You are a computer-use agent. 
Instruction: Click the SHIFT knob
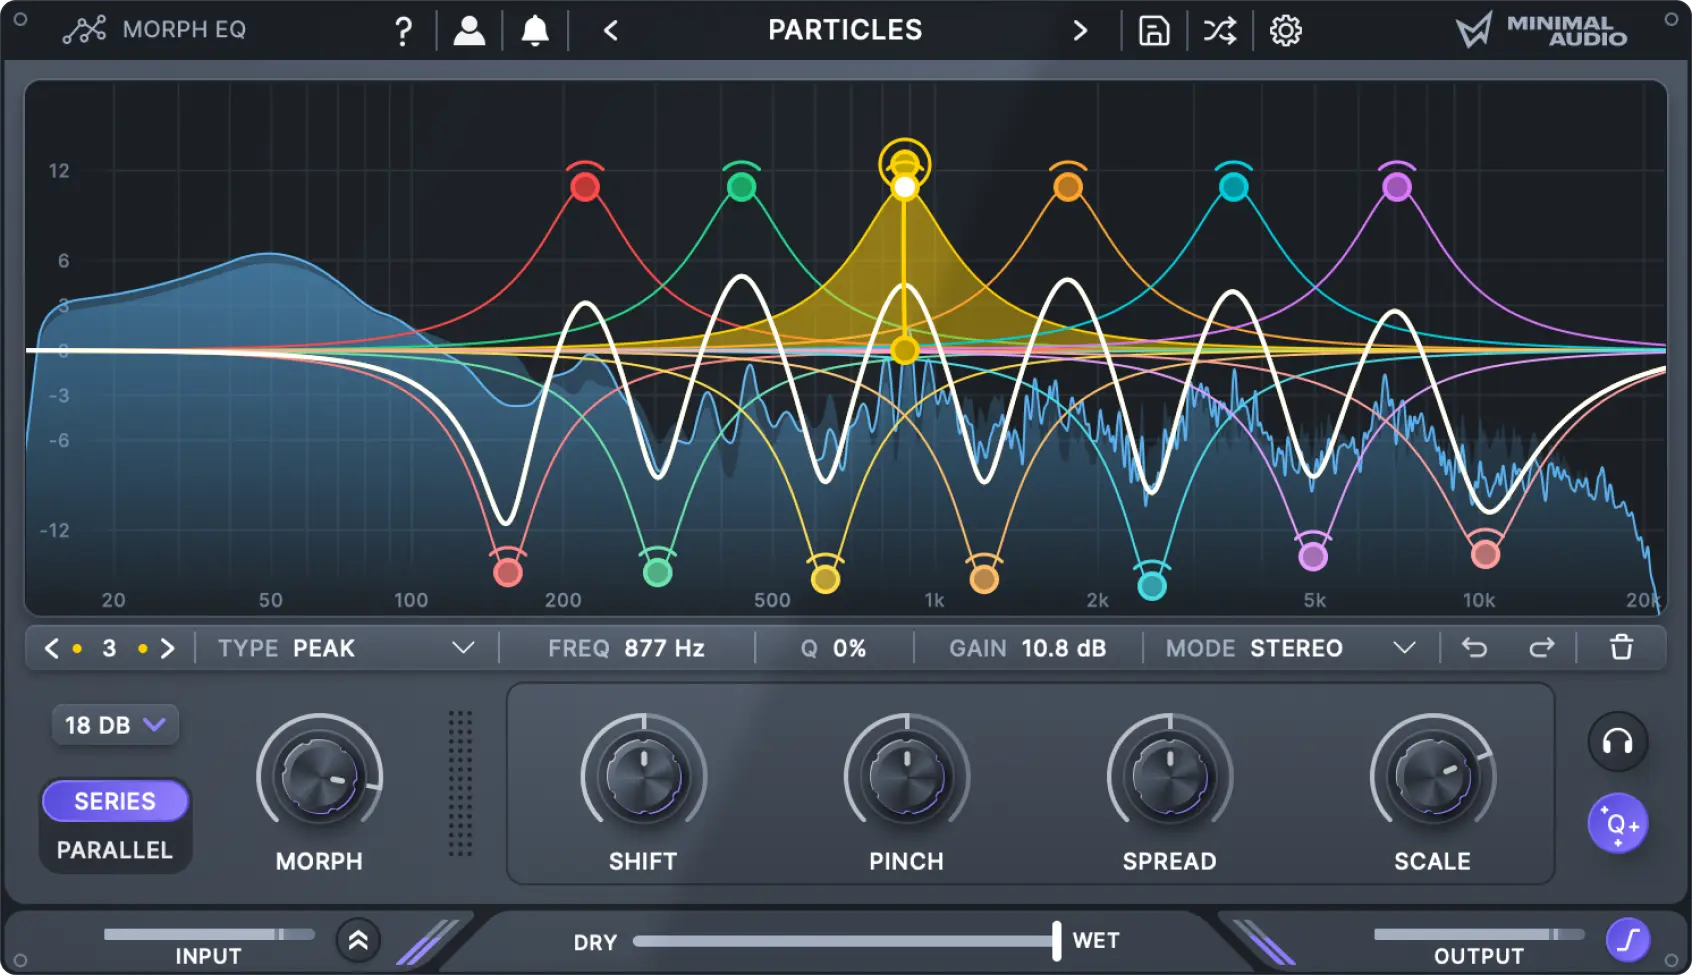pyautogui.click(x=643, y=777)
